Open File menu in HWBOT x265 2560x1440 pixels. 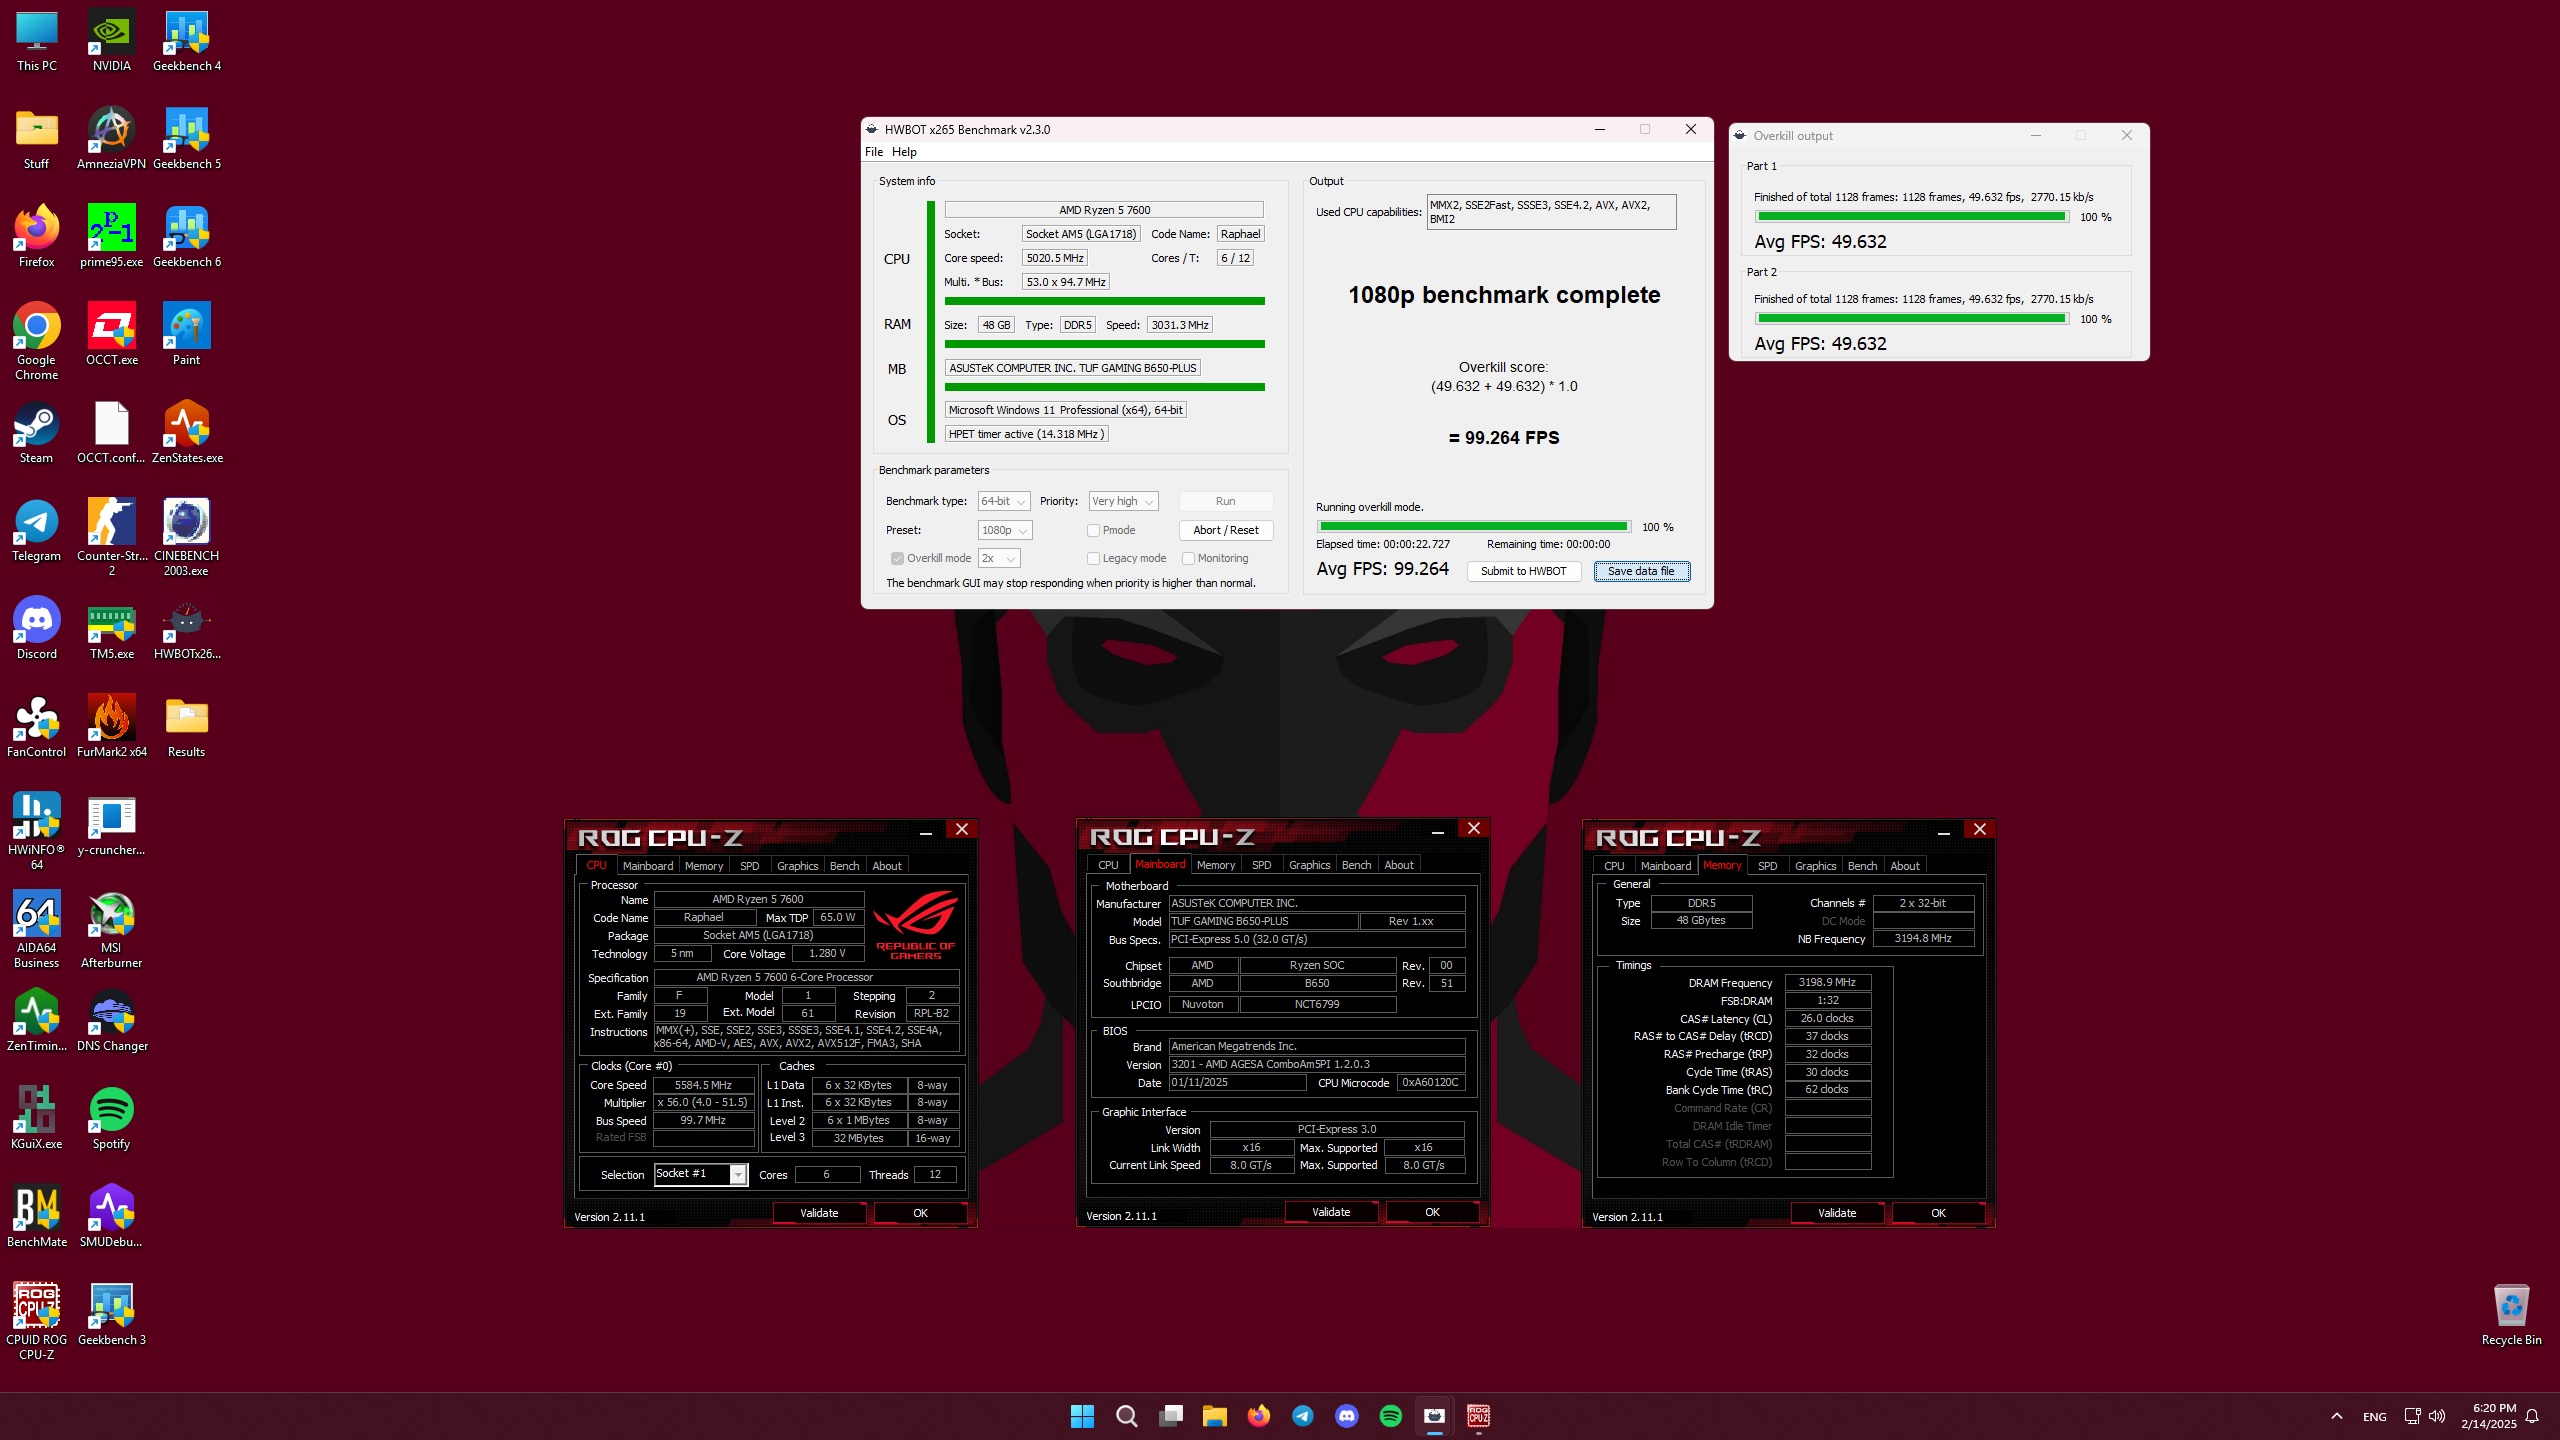tap(874, 152)
